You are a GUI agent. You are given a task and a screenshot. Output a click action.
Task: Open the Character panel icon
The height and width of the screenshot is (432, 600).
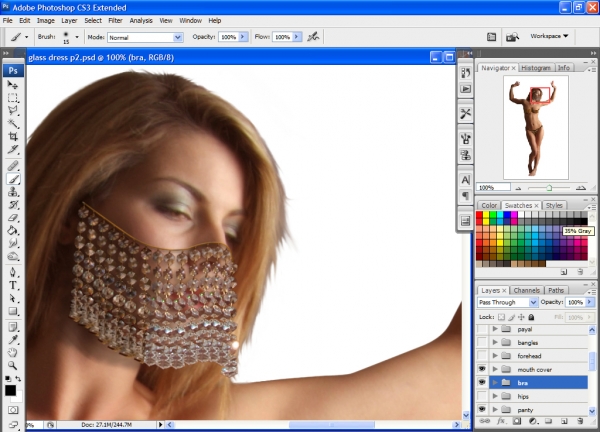[465, 179]
